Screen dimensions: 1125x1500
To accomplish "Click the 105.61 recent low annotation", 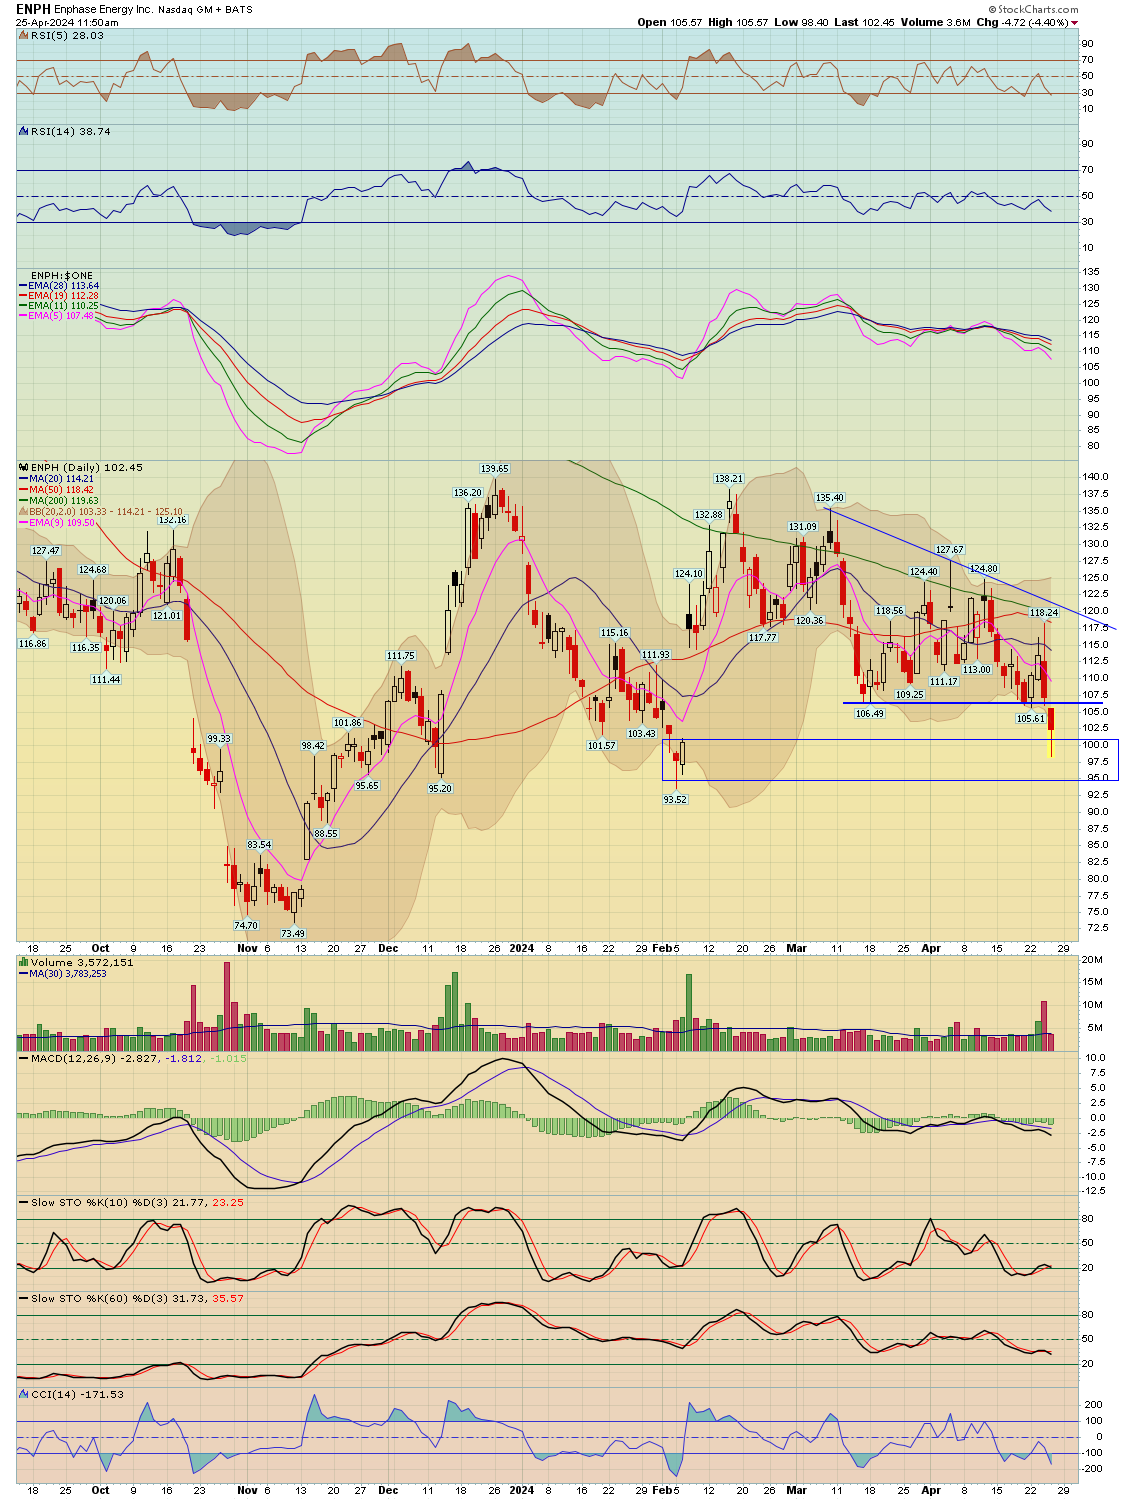I will pos(1030,718).
